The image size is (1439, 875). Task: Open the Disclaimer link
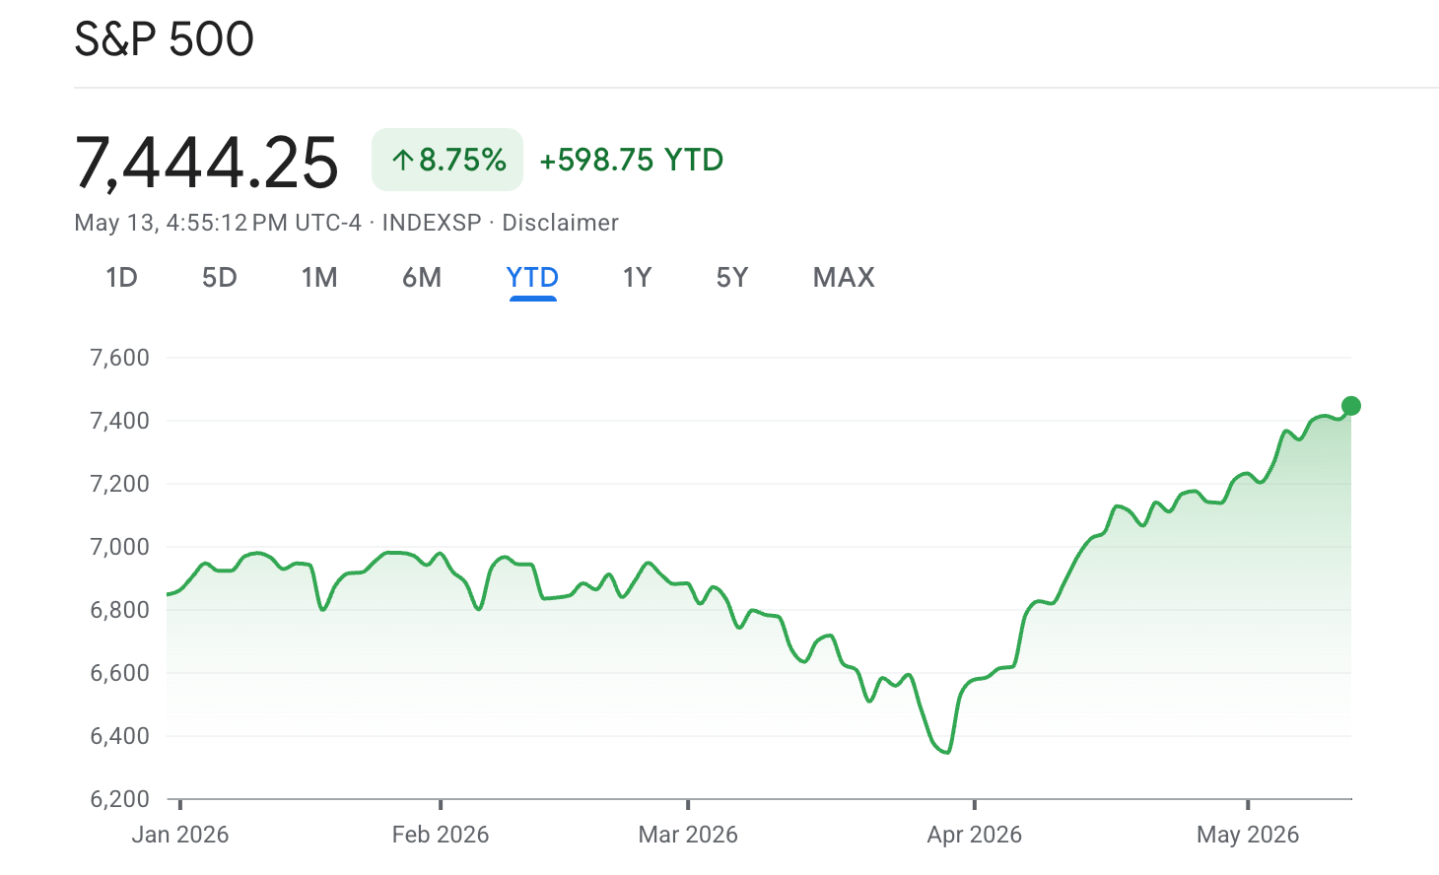(x=560, y=223)
